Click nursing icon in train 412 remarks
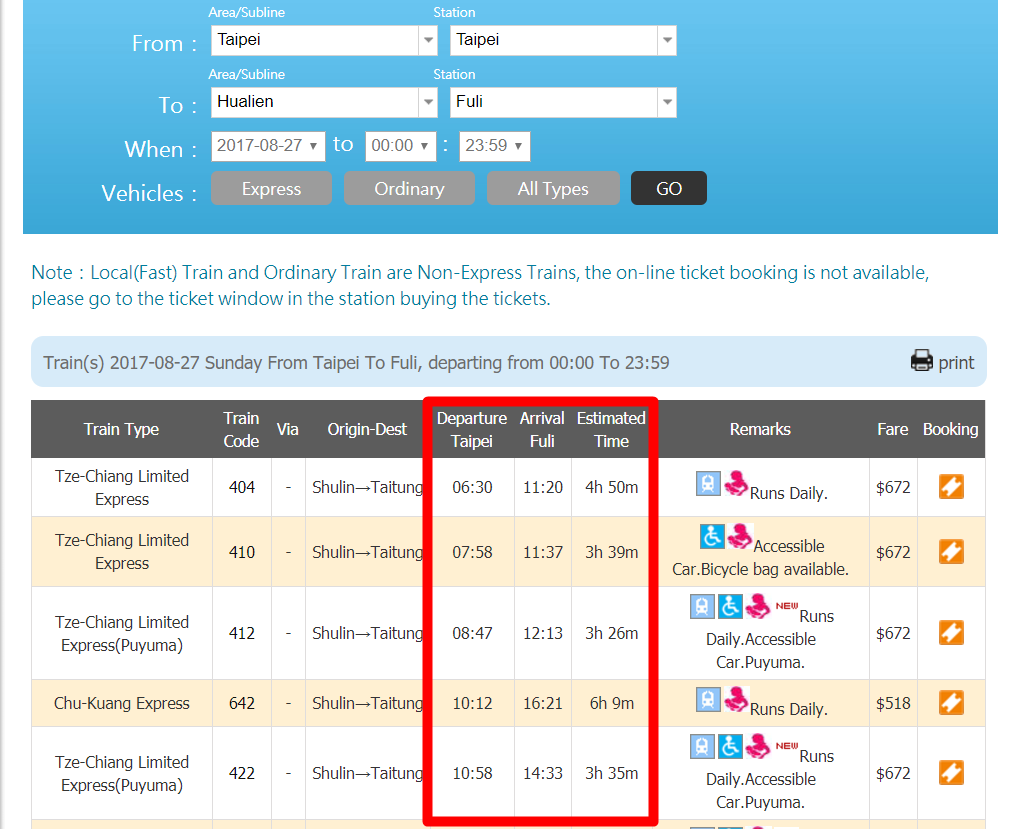This screenshot has width=1014, height=829. coord(758,607)
